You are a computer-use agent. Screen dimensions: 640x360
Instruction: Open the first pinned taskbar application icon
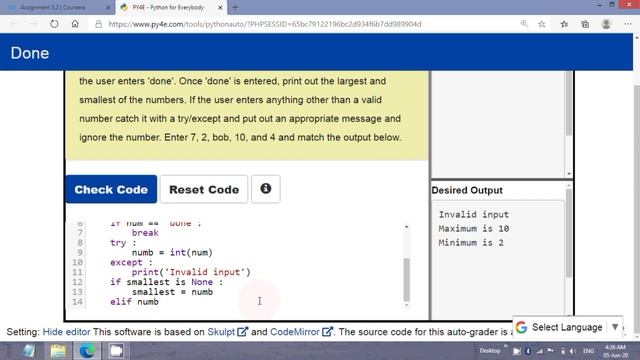click(x=29, y=351)
